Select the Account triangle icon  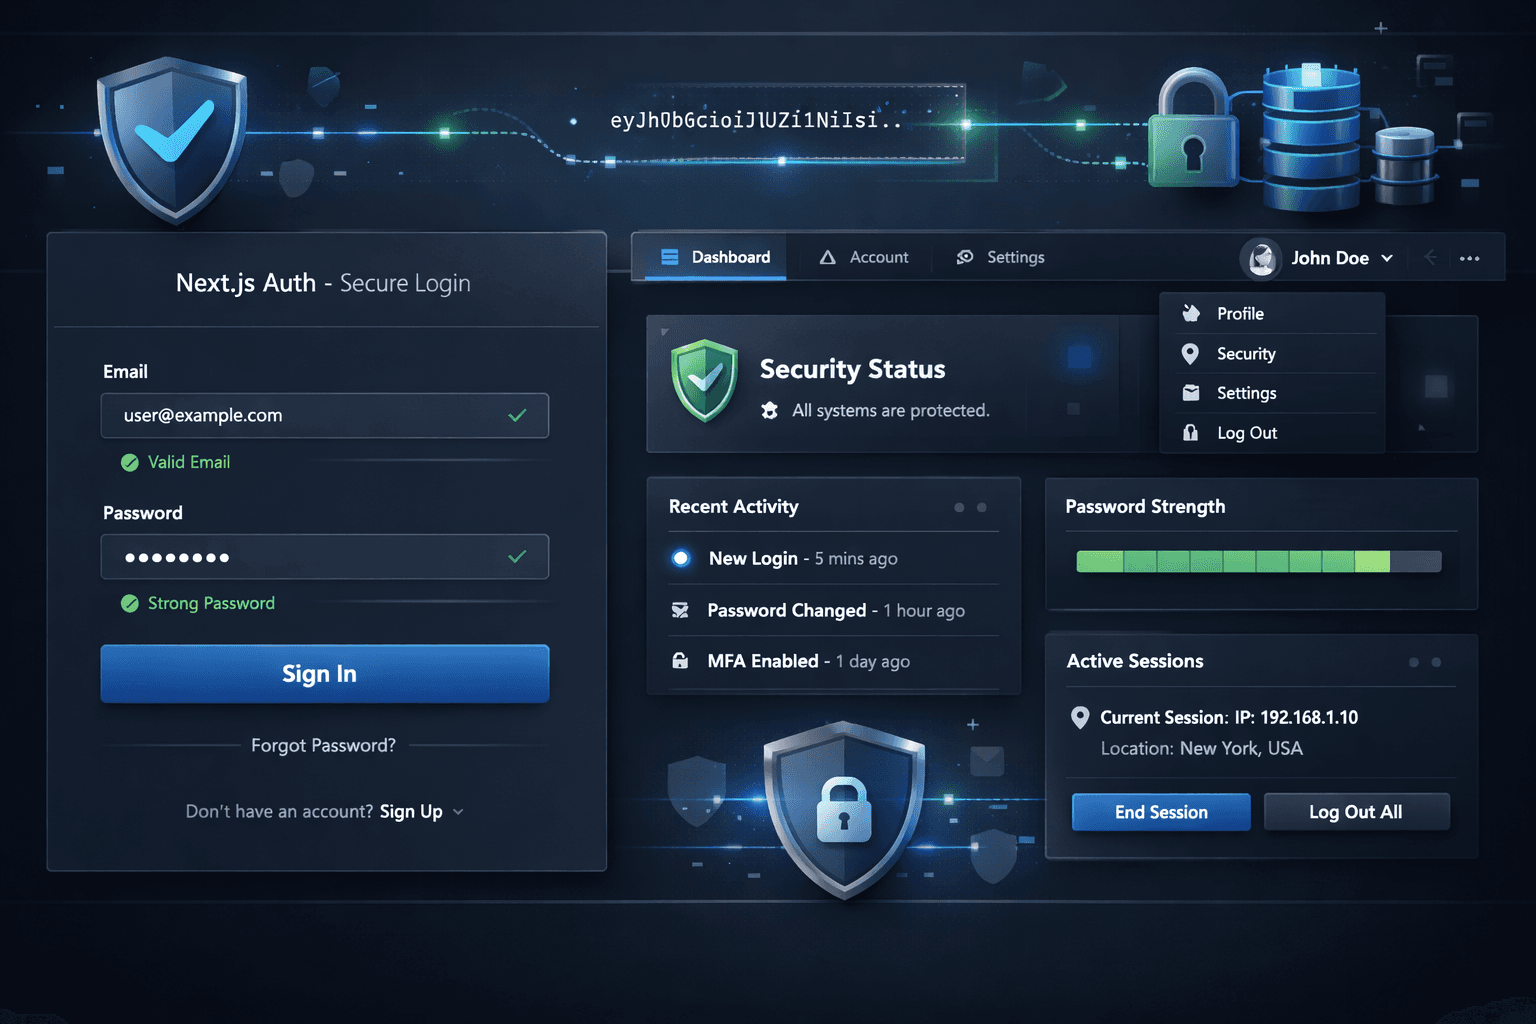coord(826,257)
